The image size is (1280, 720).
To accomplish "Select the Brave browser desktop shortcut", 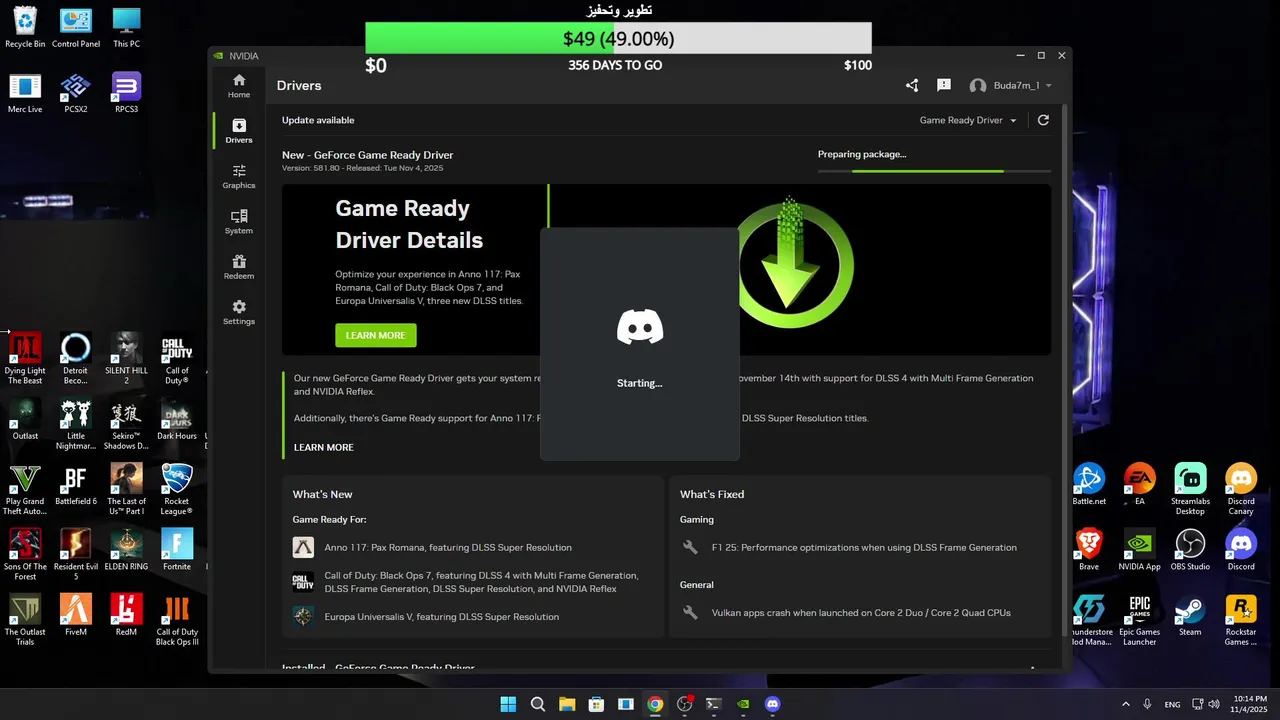I will [x=1089, y=550].
